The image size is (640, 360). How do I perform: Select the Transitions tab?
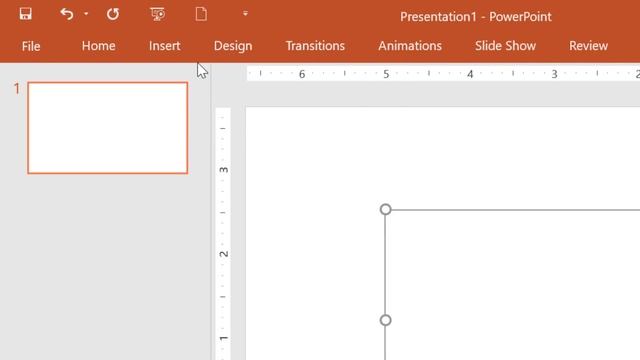pos(315,46)
